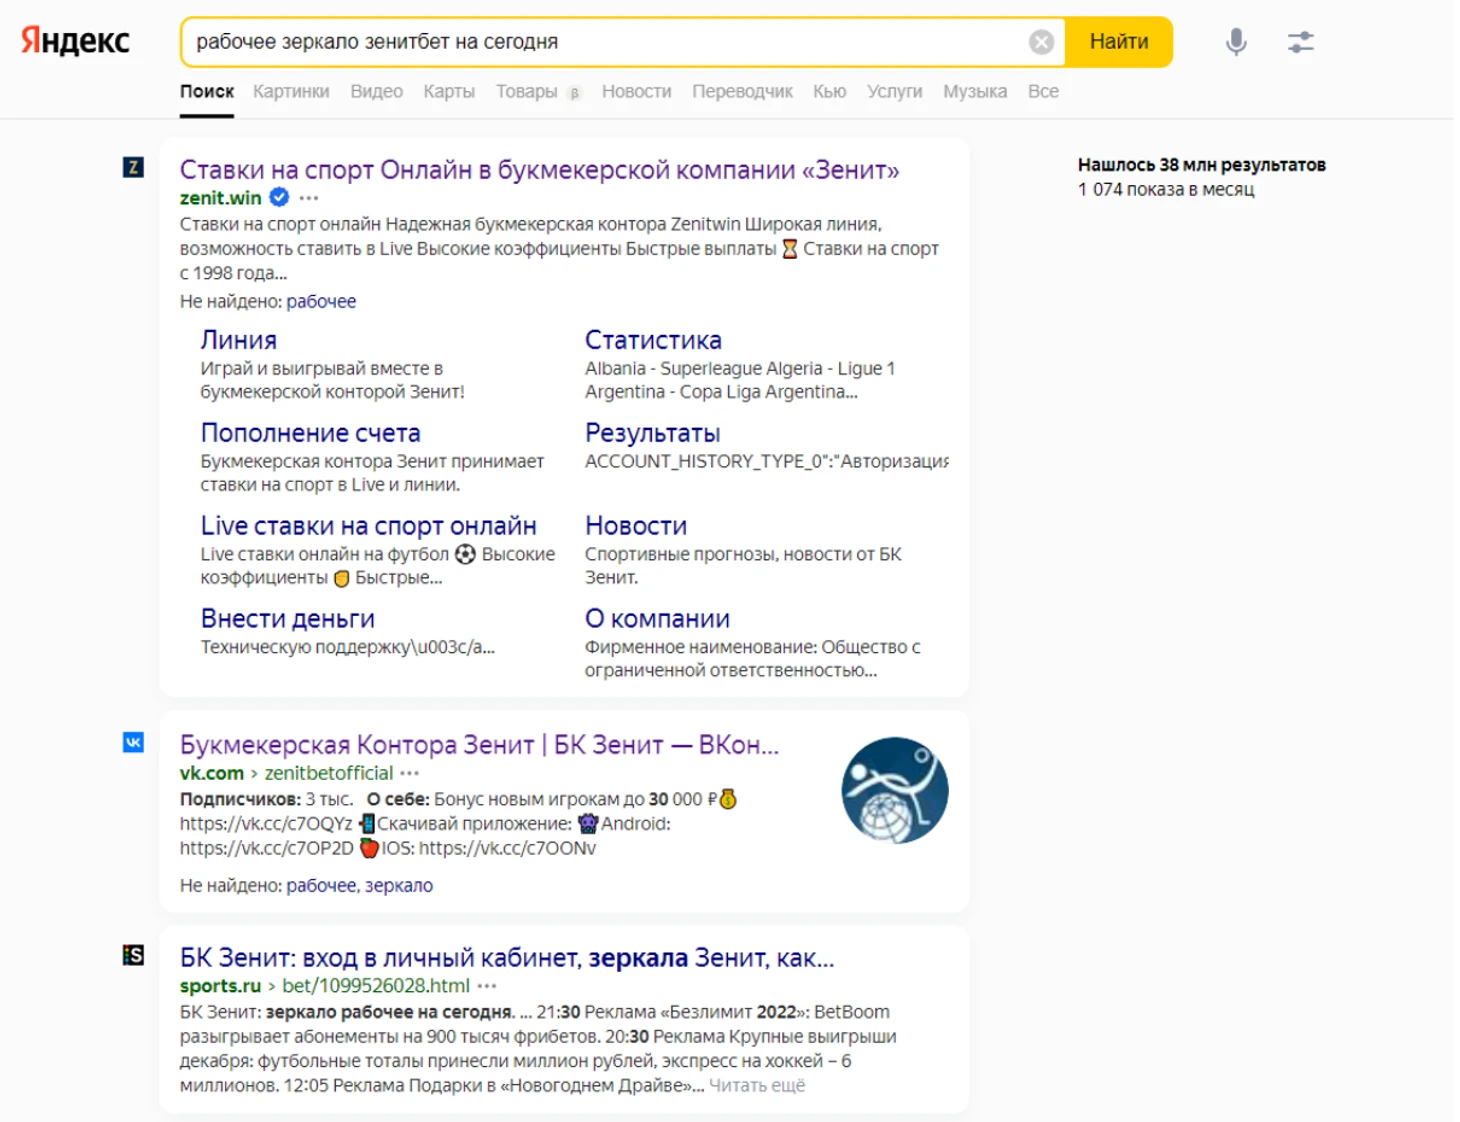Screen dimensions: 1460x1122
Task: Click the Найти search button
Action: pos(1118,42)
